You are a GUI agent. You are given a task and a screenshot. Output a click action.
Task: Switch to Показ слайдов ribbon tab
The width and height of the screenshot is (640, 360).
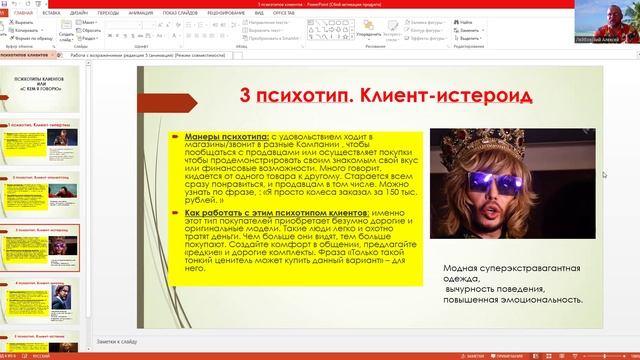coord(180,13)
